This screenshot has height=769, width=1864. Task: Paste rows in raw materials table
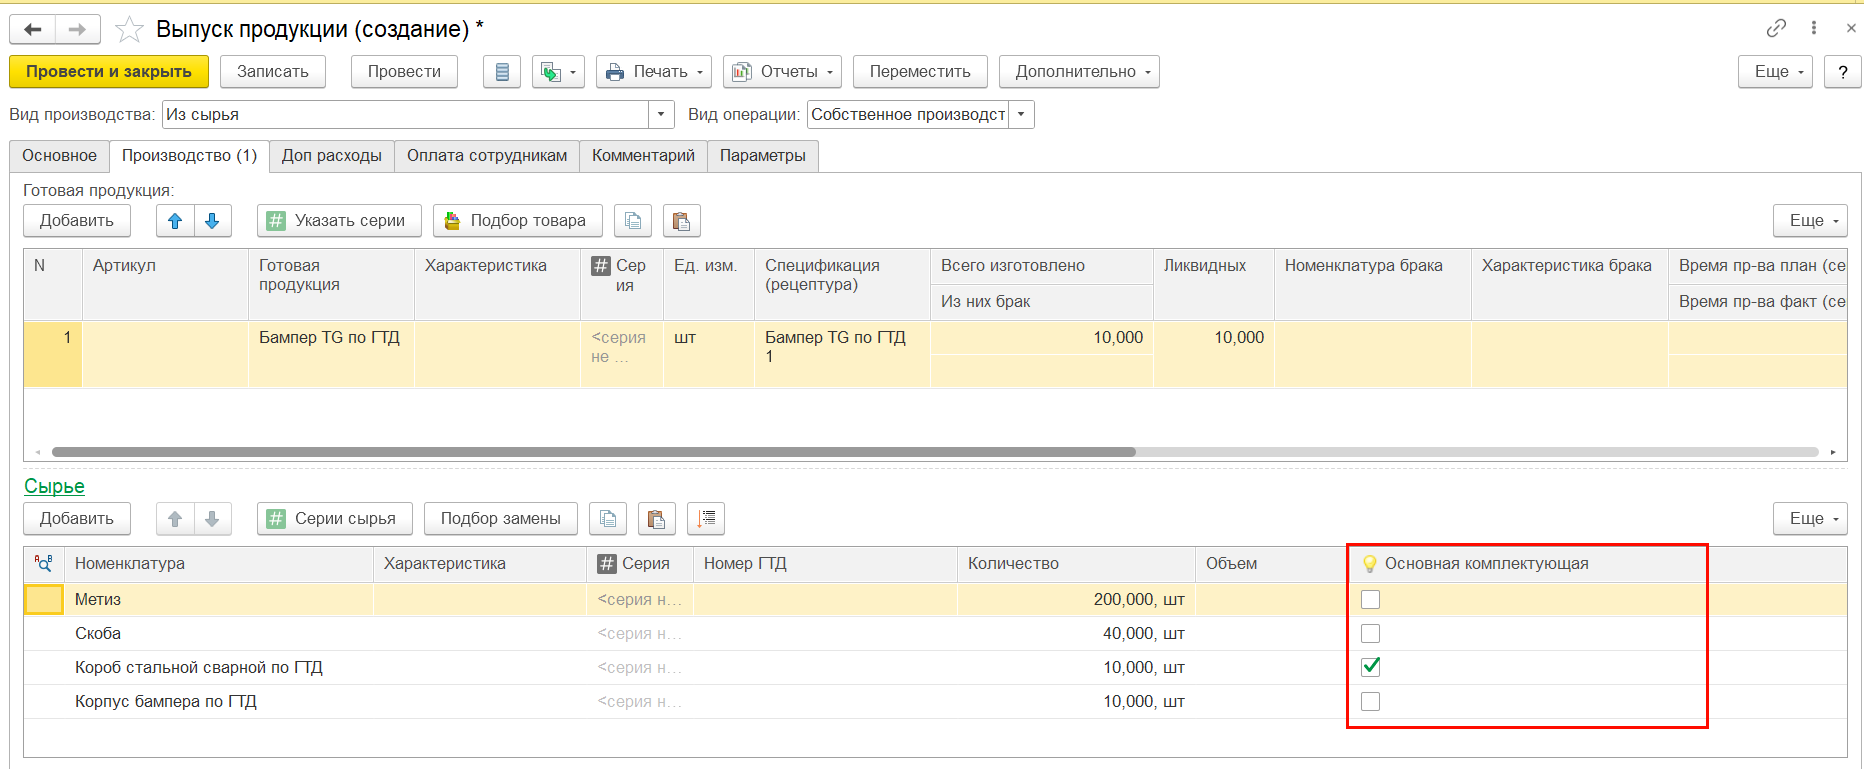click(x=656, y=519)
